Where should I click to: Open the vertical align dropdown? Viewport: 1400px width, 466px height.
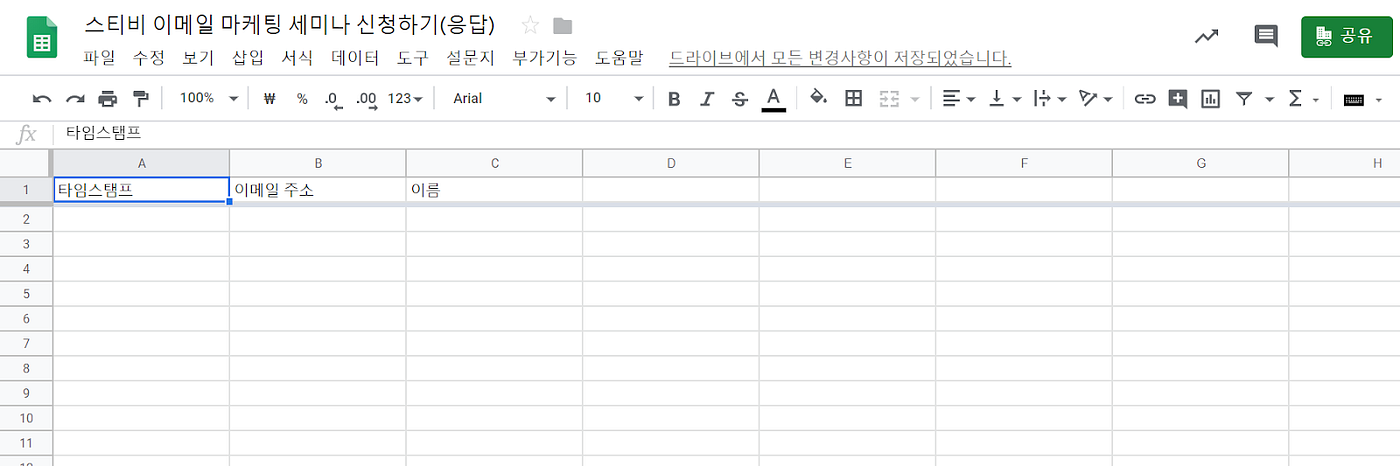pos(1004,98)
